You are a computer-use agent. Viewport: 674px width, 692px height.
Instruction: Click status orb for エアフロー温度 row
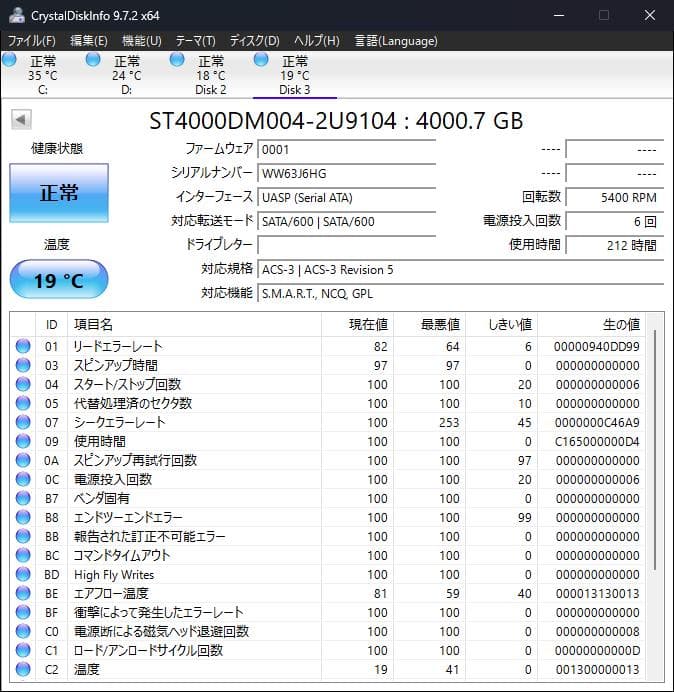coord(23,593)
